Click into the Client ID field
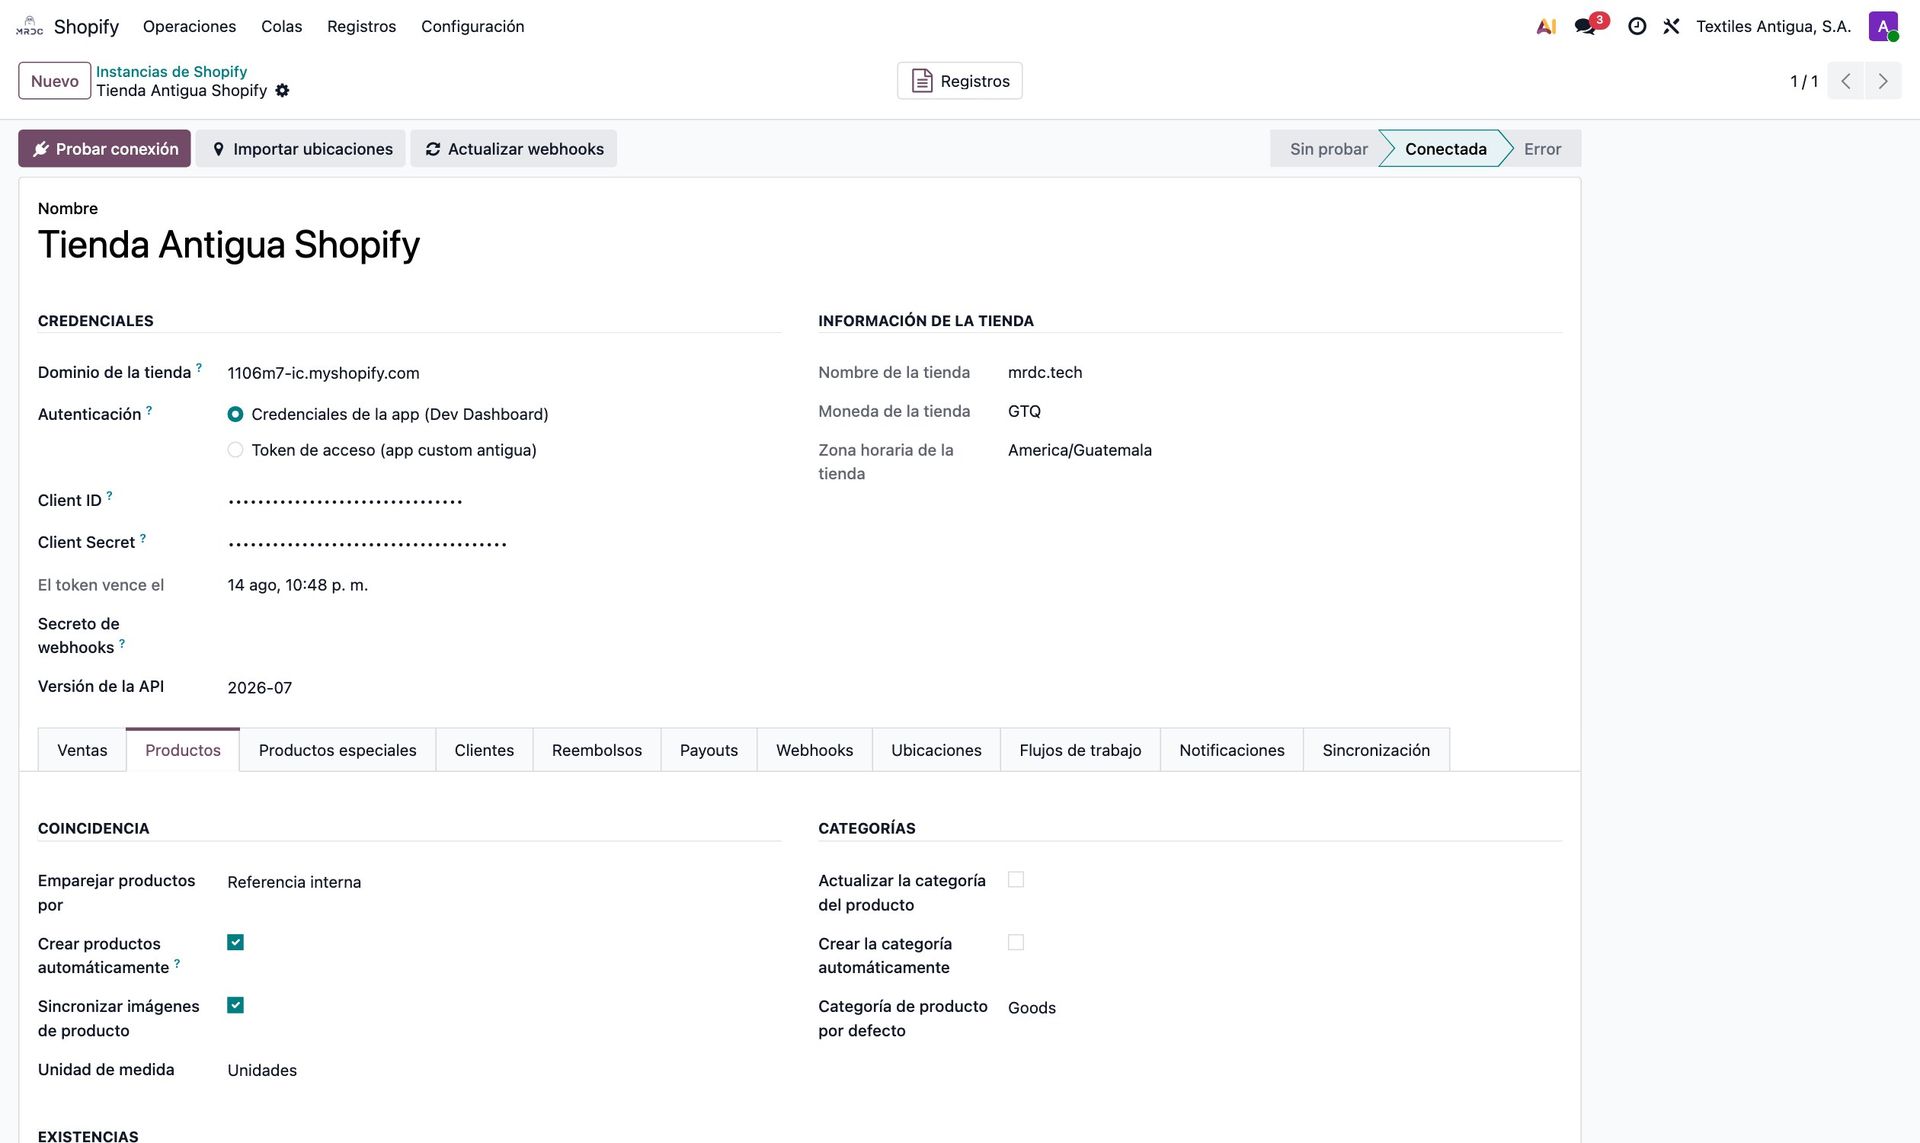 pos(504,501)
